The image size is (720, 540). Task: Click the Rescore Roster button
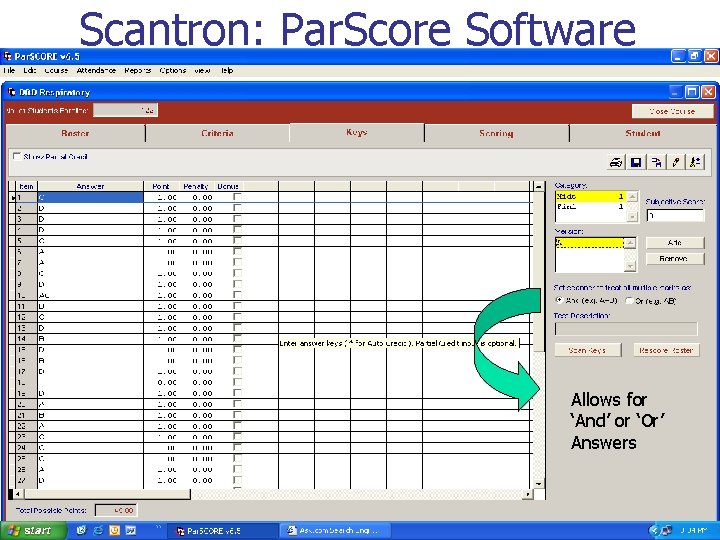(x=666, y=350)
